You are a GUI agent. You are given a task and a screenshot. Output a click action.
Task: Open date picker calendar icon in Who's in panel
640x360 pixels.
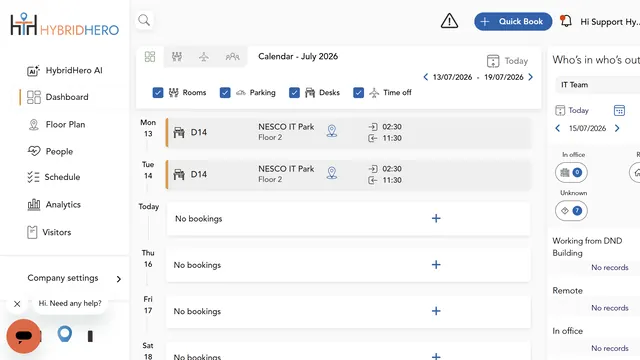point(619,110)
